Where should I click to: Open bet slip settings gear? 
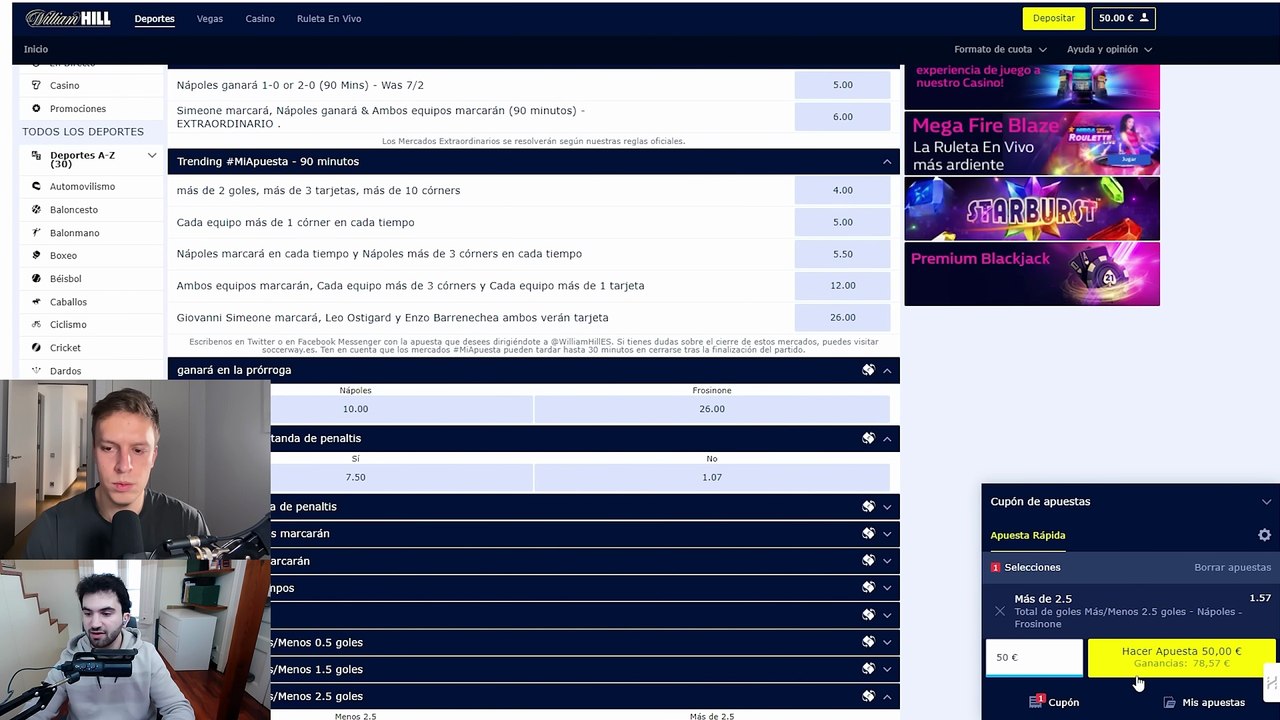tap(1264, 535)
